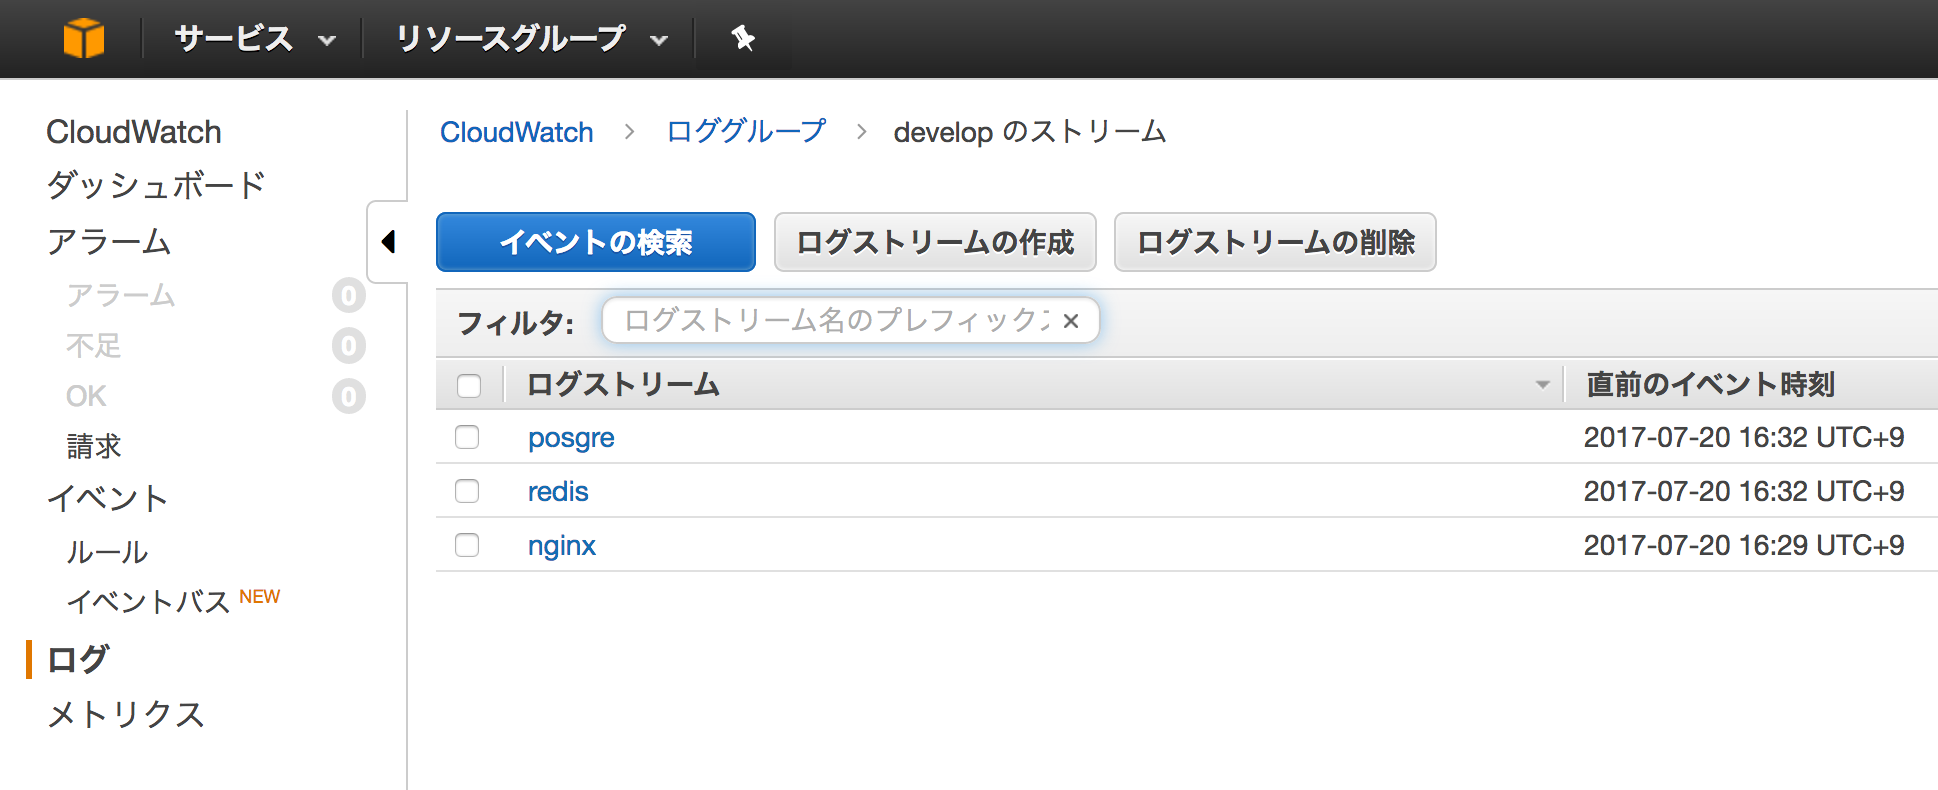Click the ログストリームの作成 button
1938x790 pixels.
[935, 242]
